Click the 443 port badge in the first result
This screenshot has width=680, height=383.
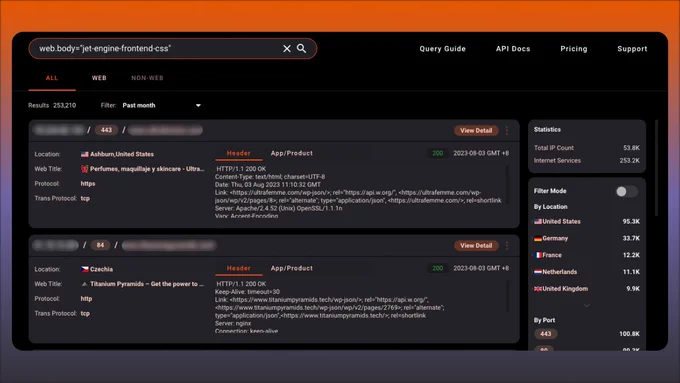coord(106,130)
